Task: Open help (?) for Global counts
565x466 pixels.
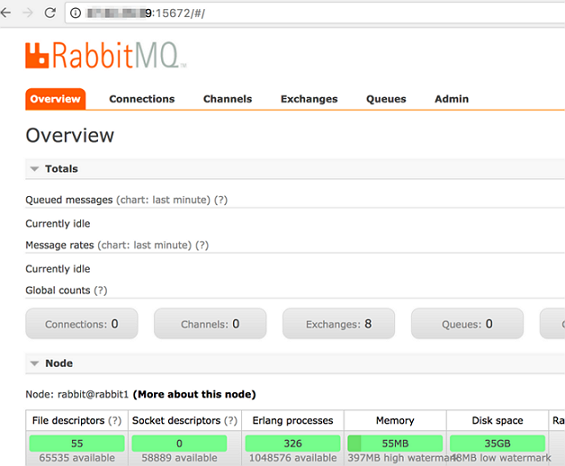Action: tap(101, 290)
